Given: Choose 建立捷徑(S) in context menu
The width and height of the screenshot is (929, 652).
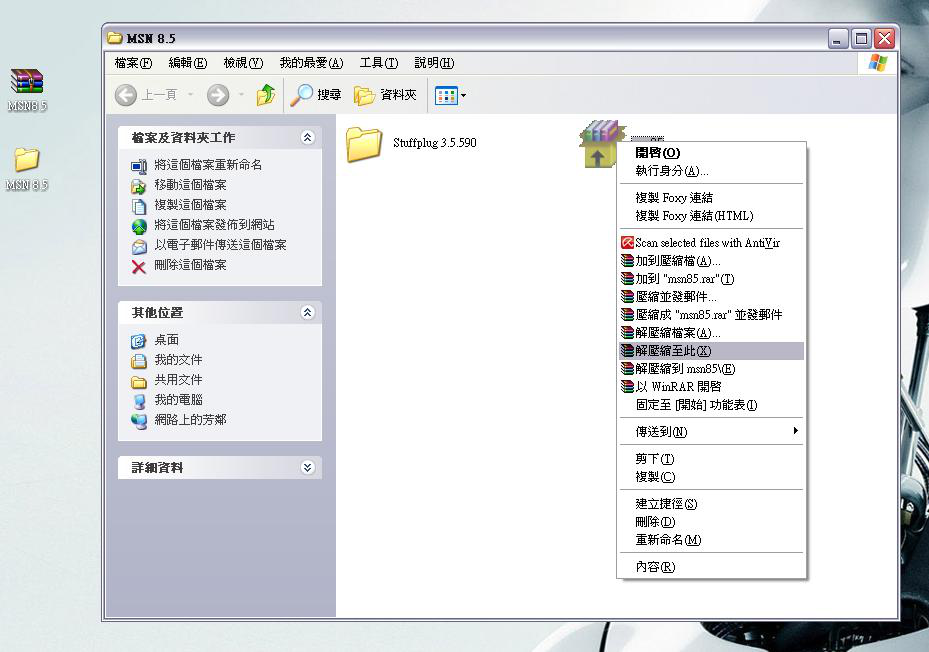Looking at the screenshot, I should click(711, 504).
